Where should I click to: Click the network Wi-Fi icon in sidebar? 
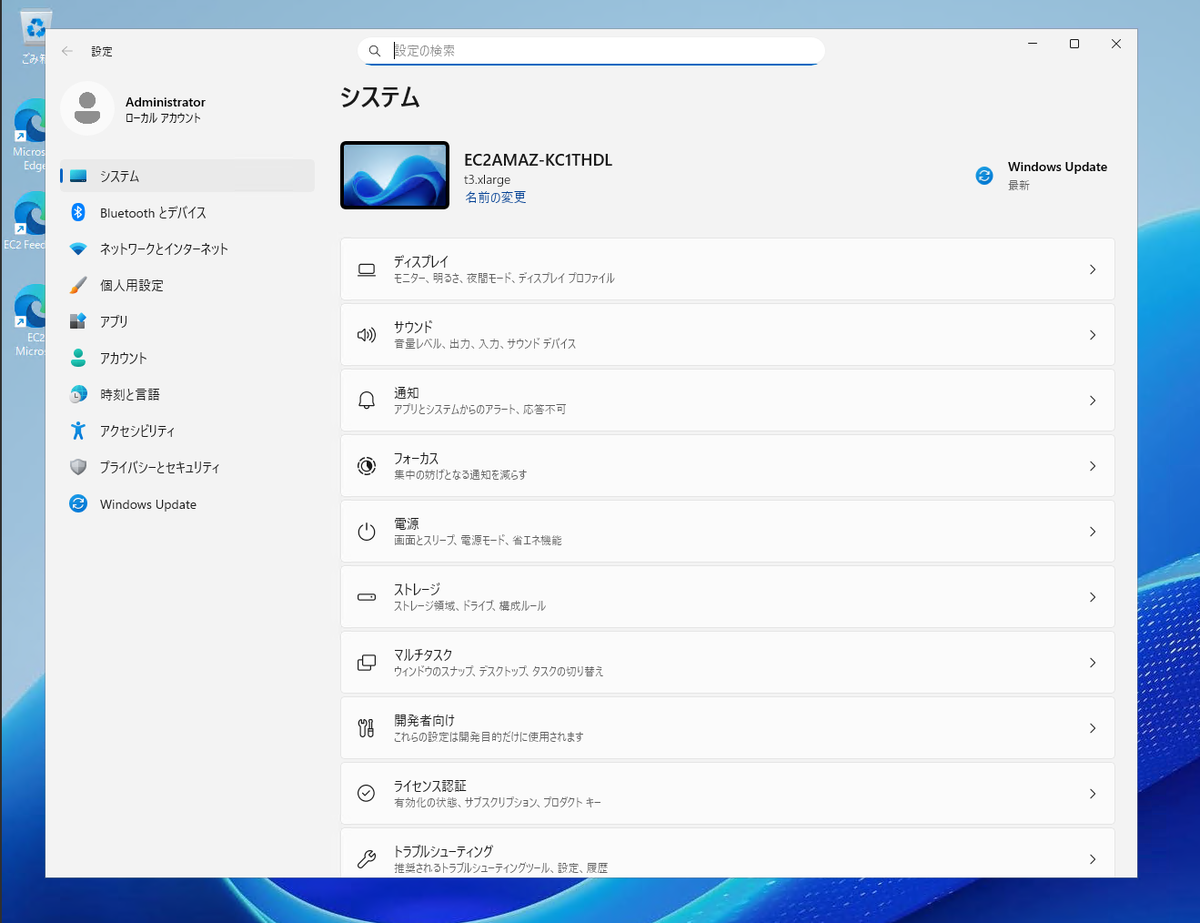pyautogui.click(x=78, y=249)
